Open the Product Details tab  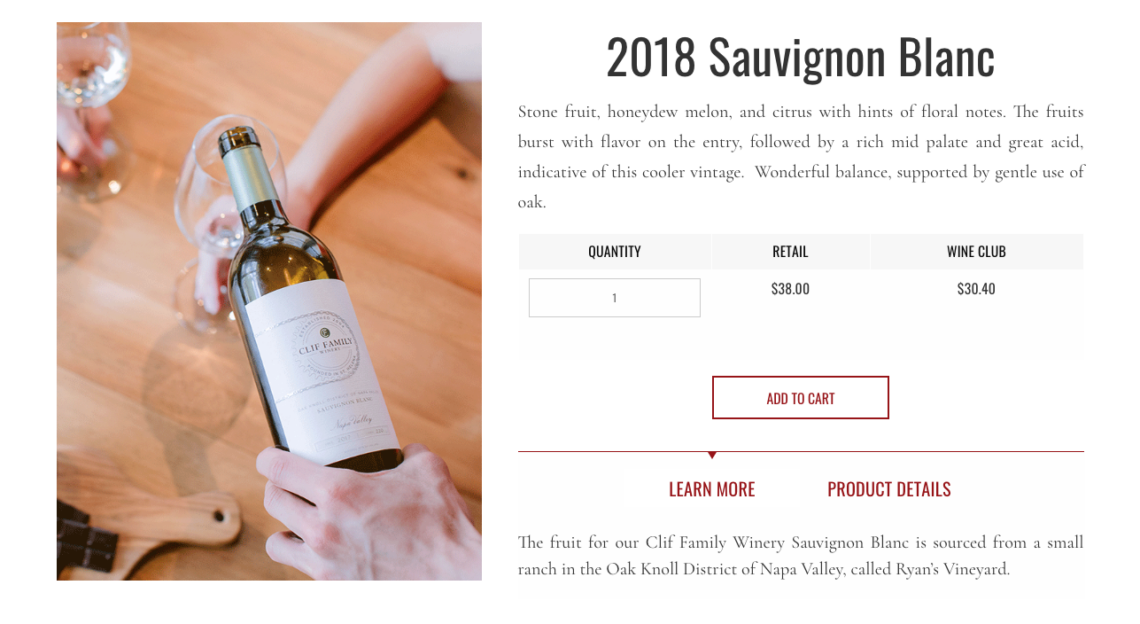point(888,489)
